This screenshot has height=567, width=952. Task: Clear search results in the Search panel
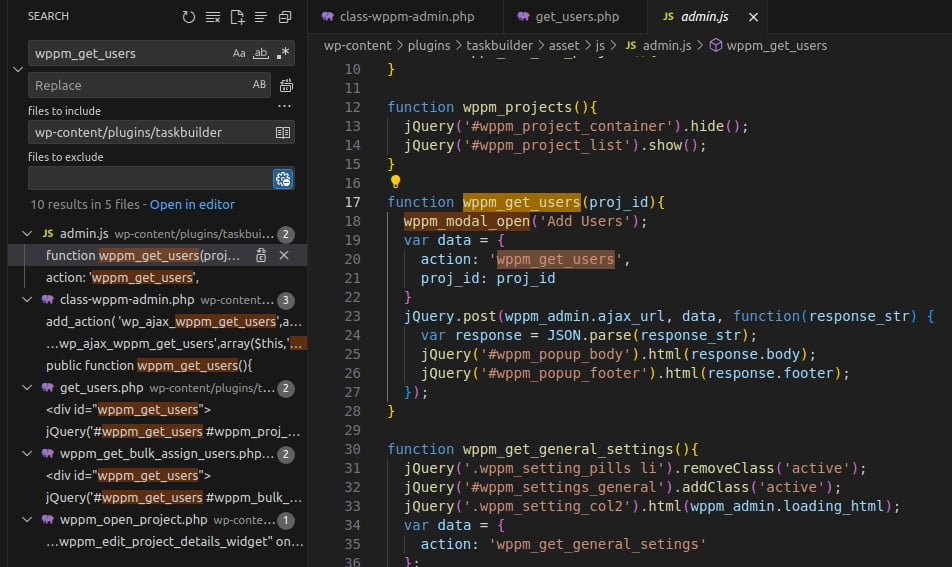pyautogui.click(x=213, y=17)
